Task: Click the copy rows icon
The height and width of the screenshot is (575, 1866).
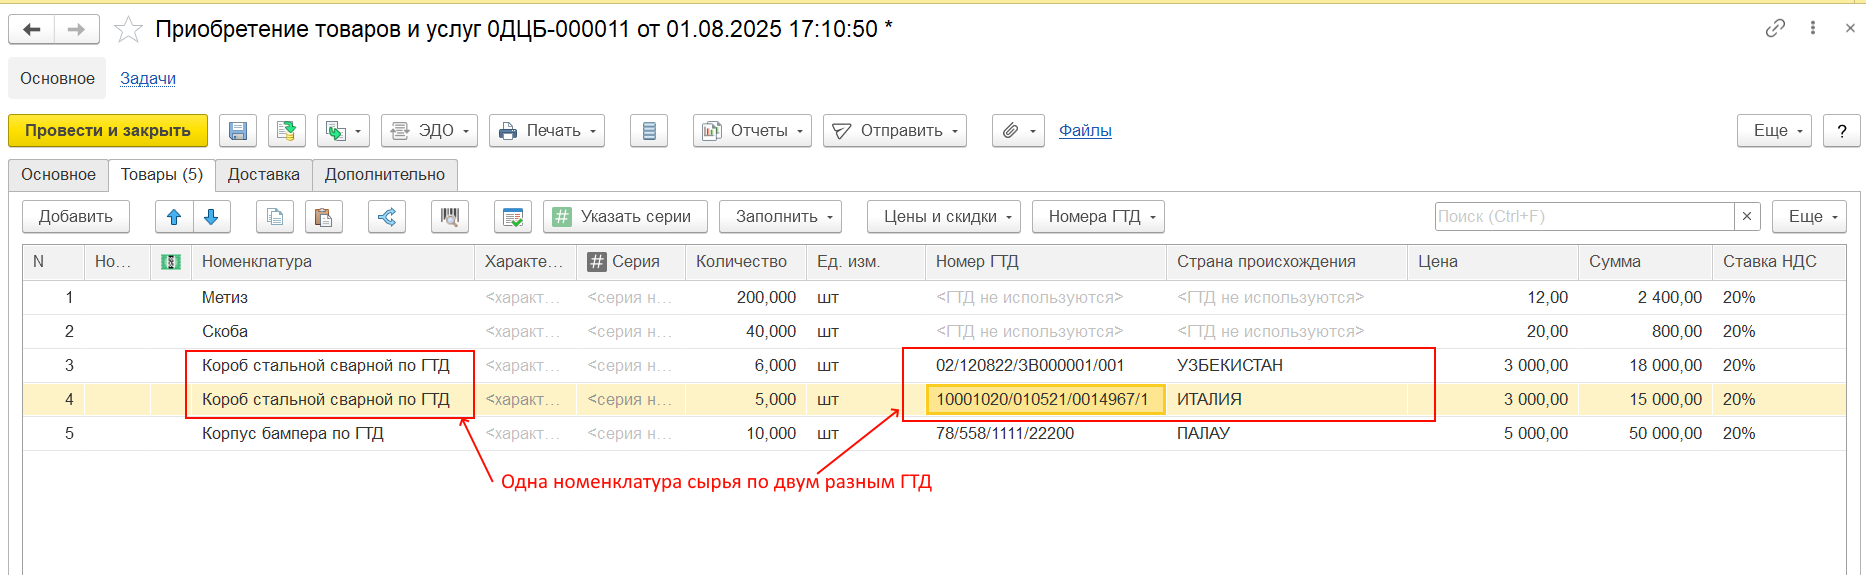Action: tap(275, 217)
